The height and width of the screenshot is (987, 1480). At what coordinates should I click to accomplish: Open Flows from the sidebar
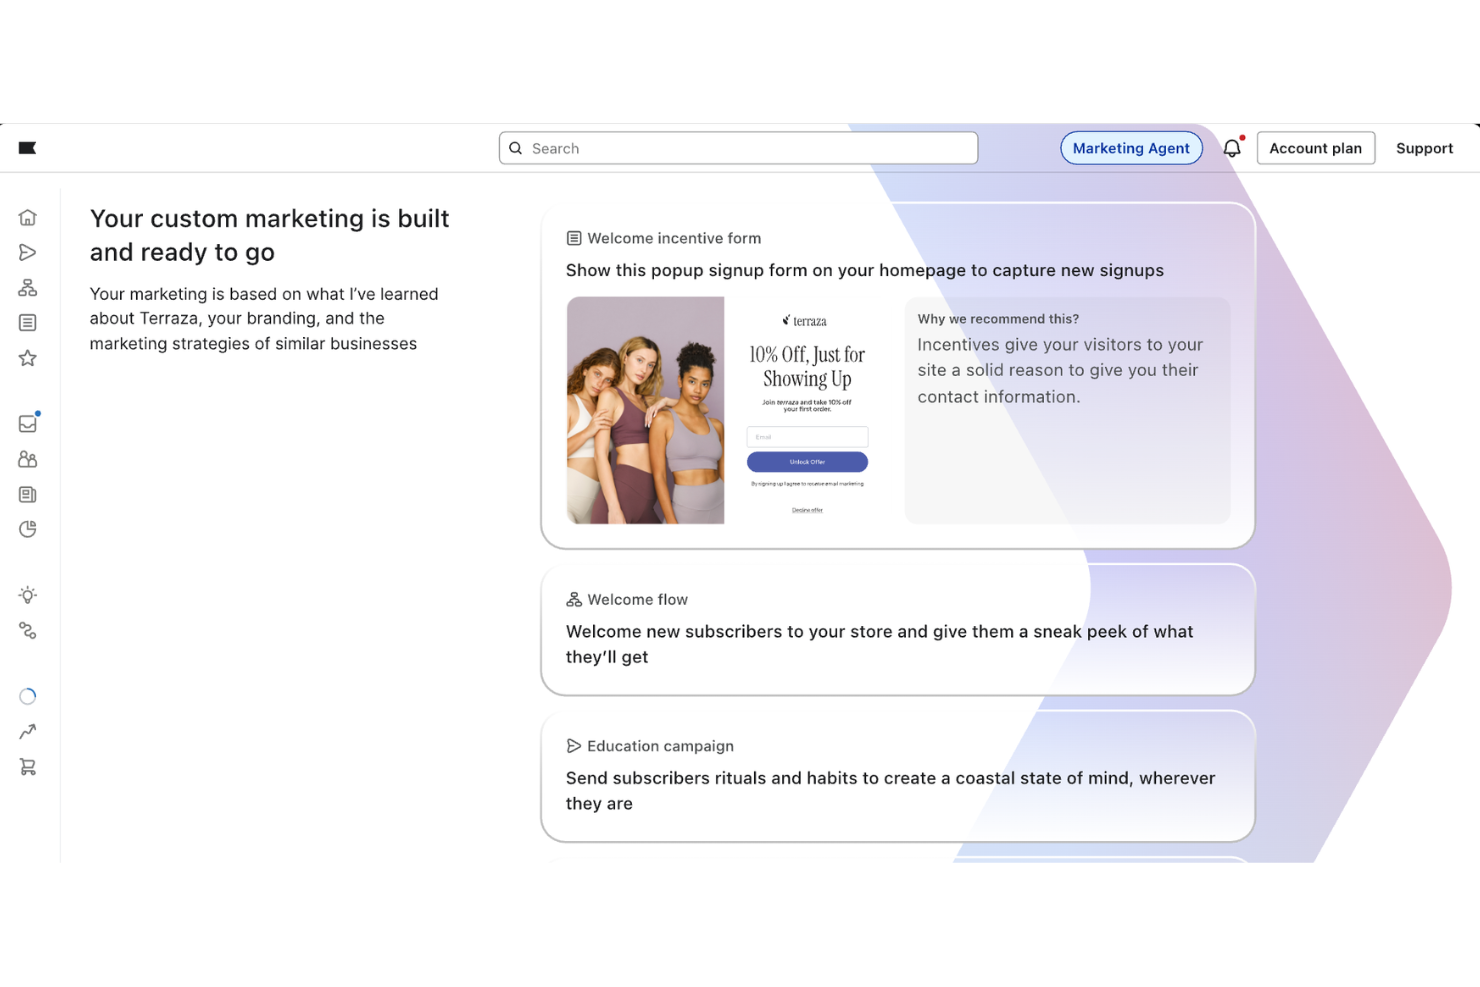28,288
